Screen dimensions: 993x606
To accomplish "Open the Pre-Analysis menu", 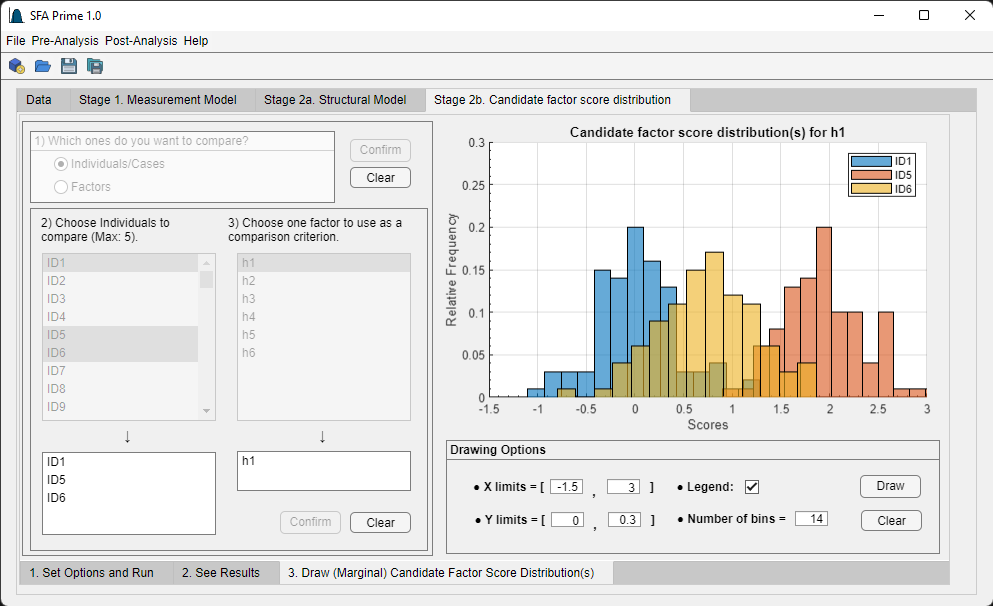I will pos(65,41).
